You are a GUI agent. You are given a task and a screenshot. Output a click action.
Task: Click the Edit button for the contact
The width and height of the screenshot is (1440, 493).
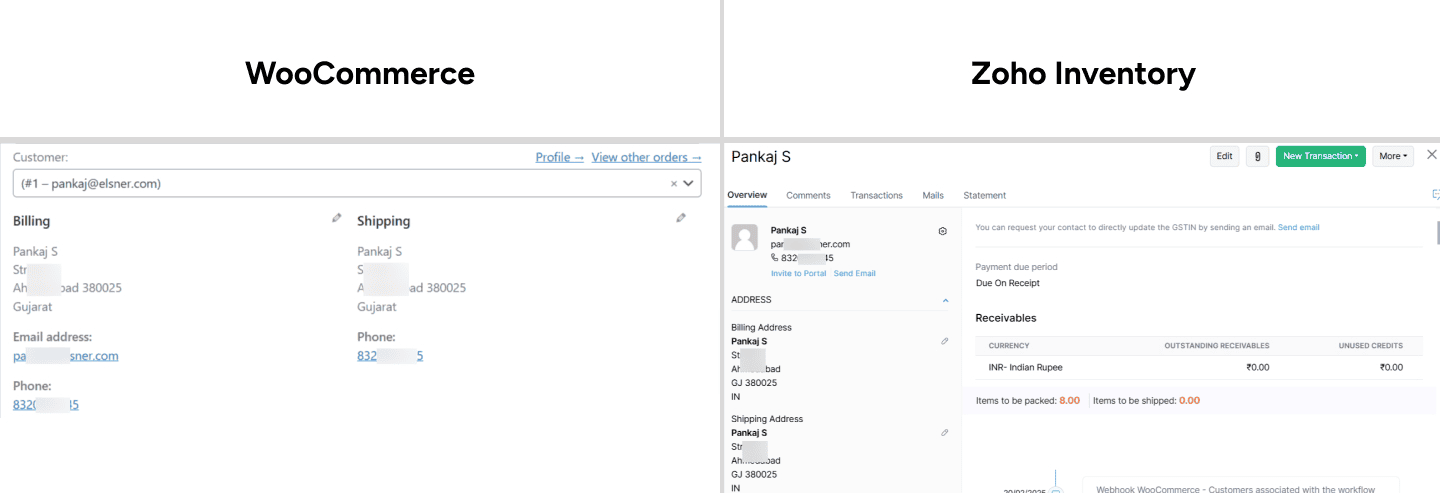pos(1224,156)
